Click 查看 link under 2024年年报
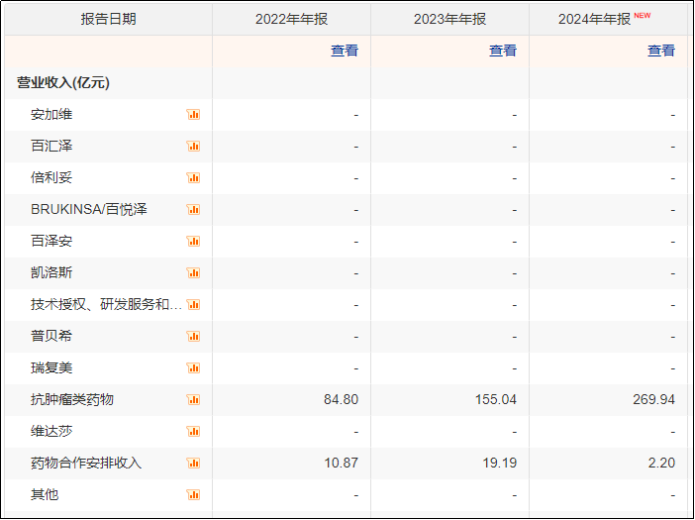The height and width of the screenshot is (520, 695). (661, 51)
